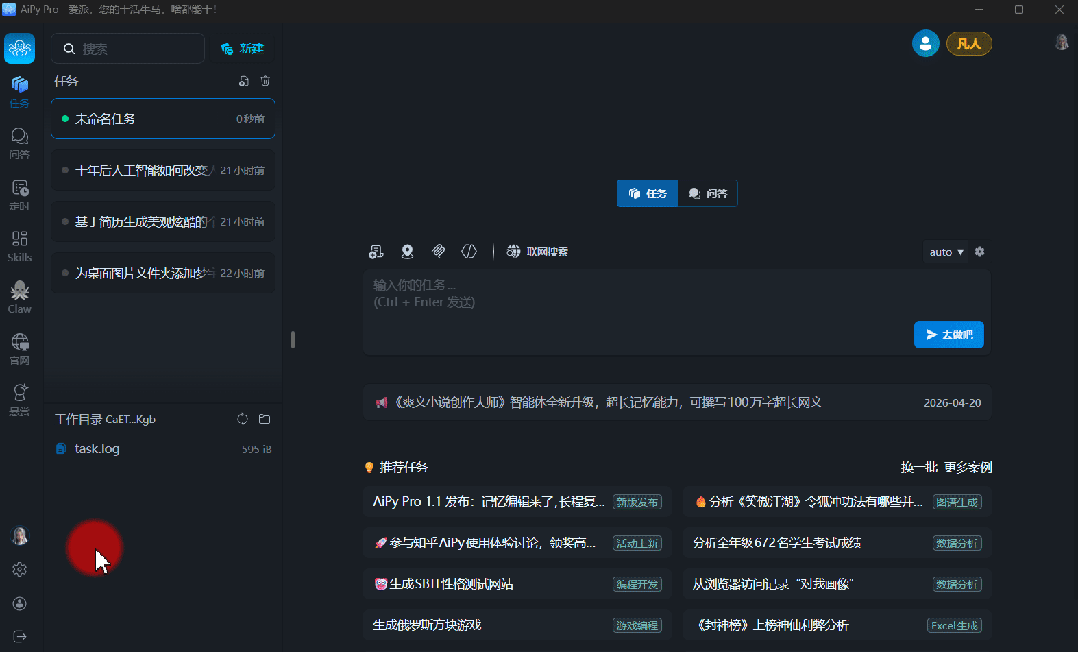
Task: Select the 未命名任务 task entry
Action: click(163, 119)
